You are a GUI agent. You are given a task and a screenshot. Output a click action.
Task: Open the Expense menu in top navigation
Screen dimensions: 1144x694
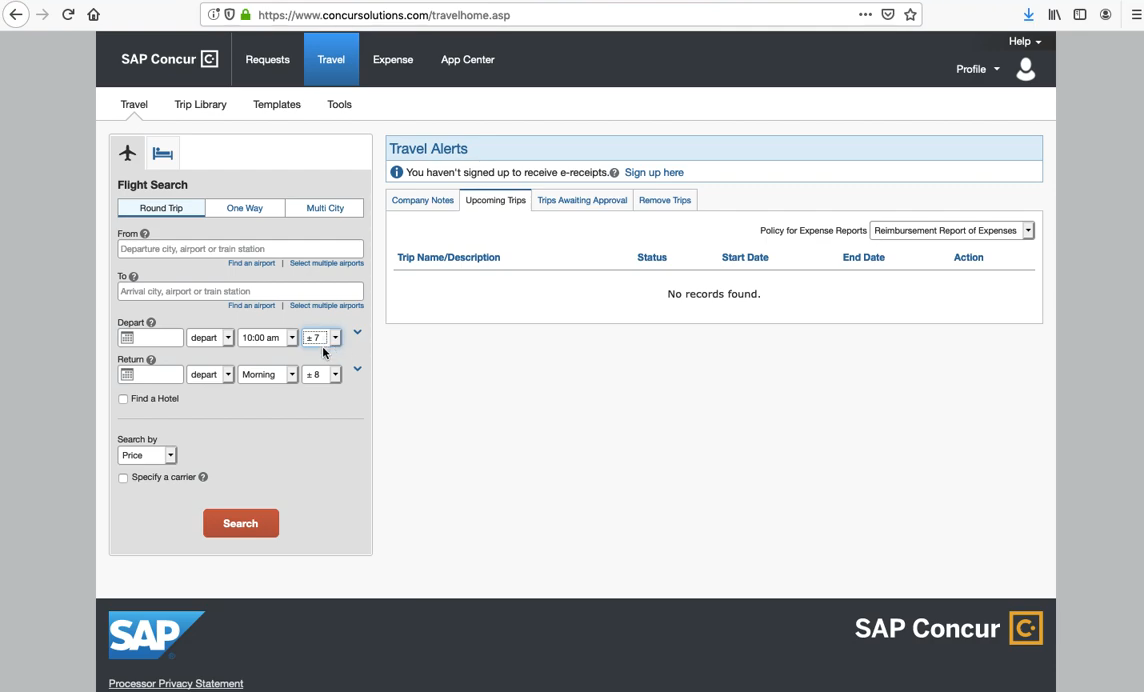pos(392,60)
